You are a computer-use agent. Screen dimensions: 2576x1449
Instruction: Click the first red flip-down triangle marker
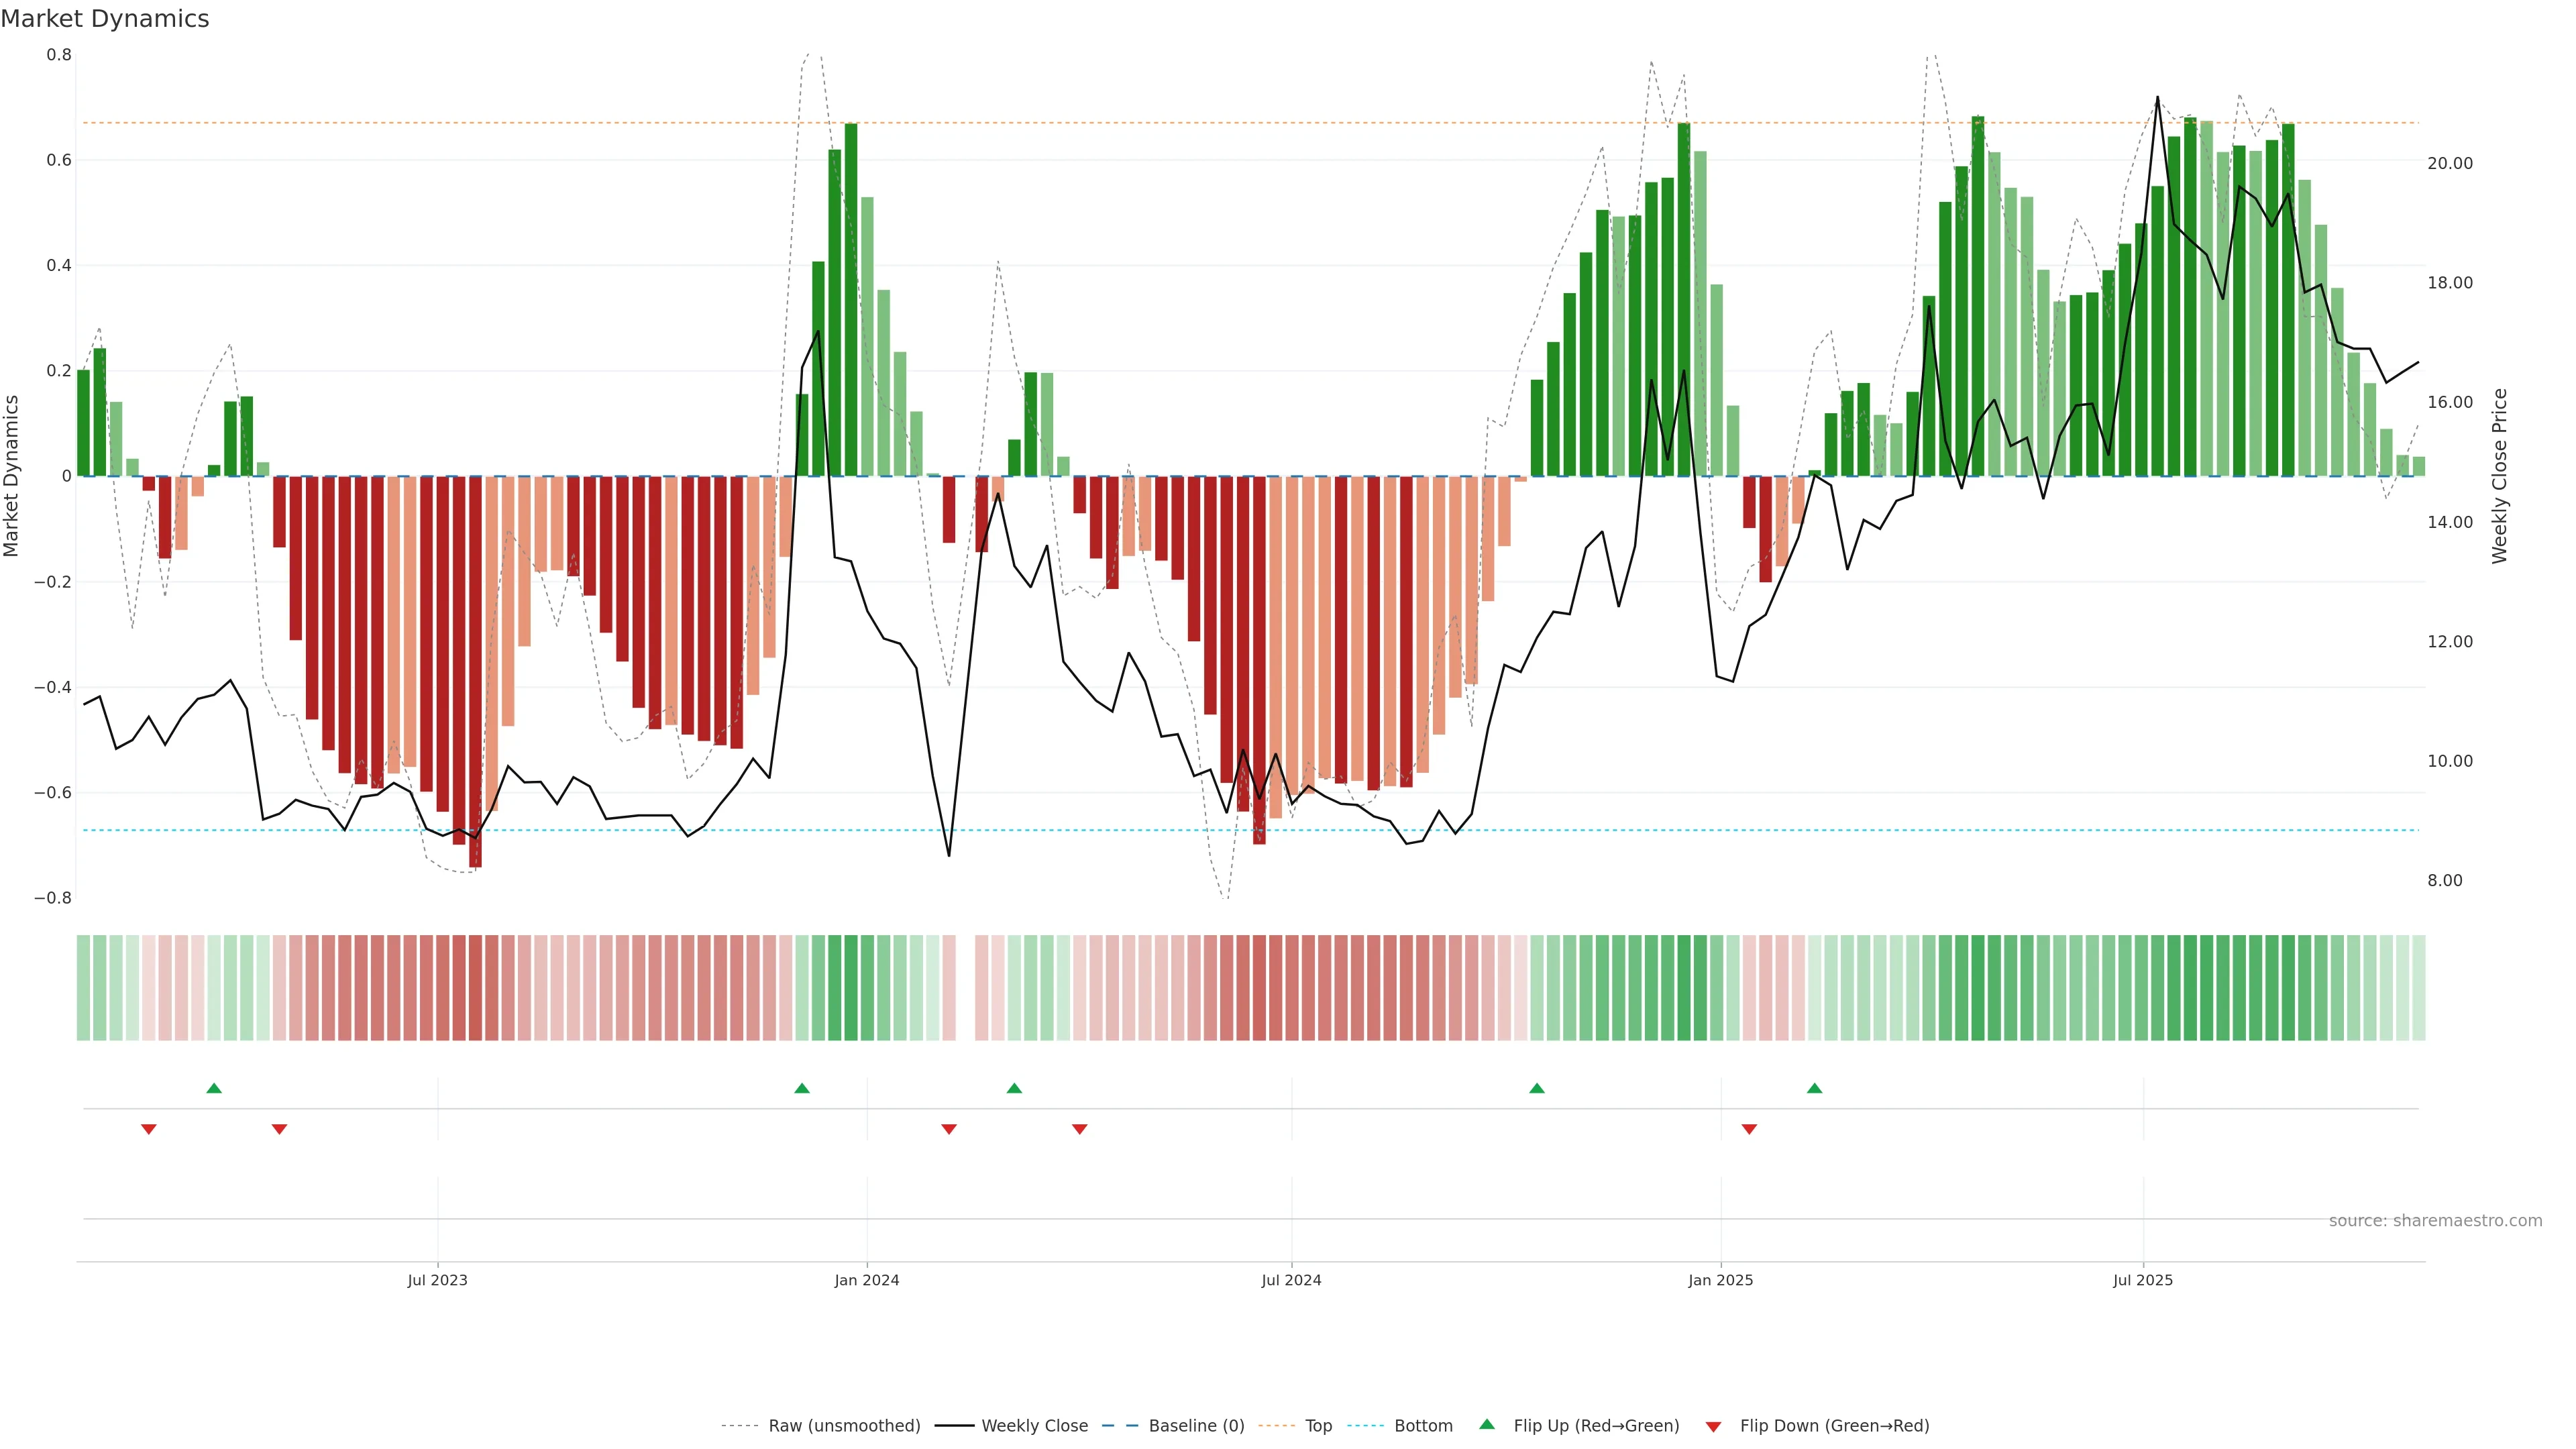pos(149,1129)
